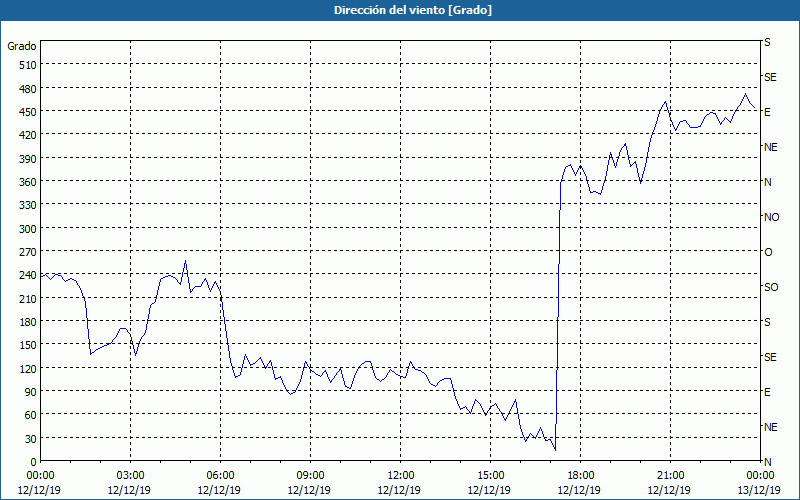
Task: Select the 'NE' compass label level with 30
Action: click(x=771, y=427)
